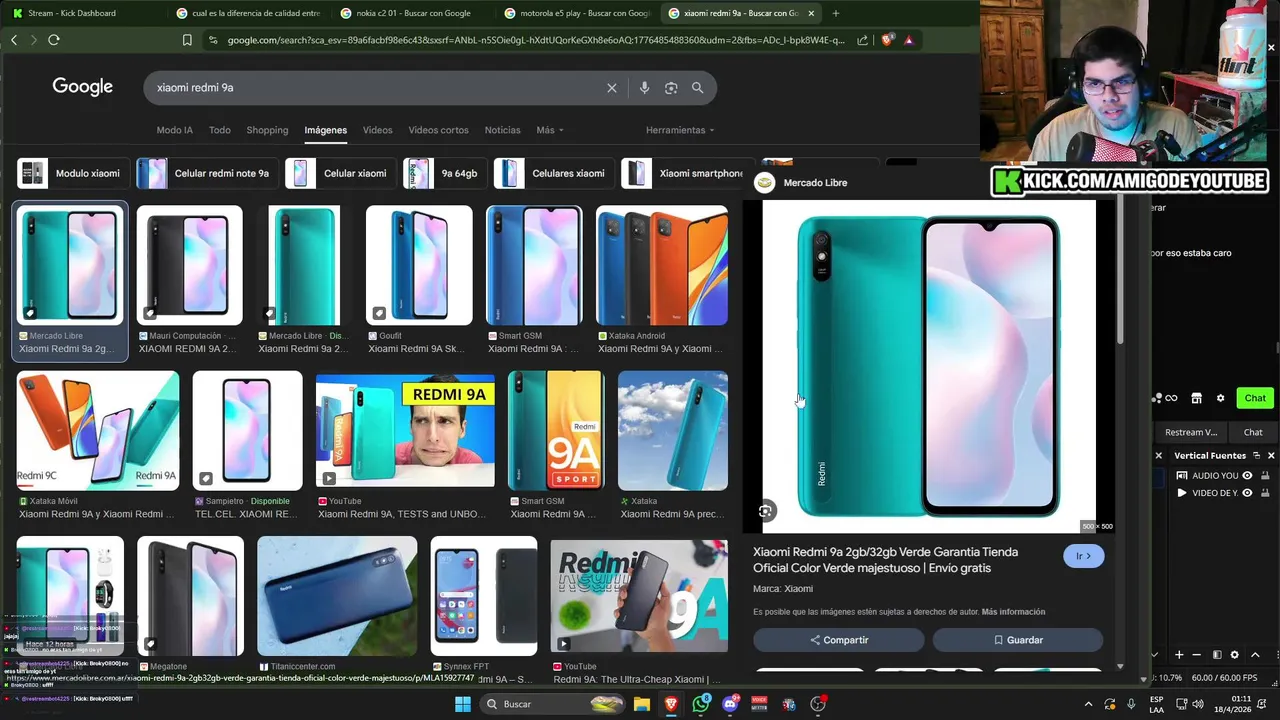Screen dimensions: 1280x720
Task: Open WhatsApp from the taskbar
Action: tap(701, 704)
